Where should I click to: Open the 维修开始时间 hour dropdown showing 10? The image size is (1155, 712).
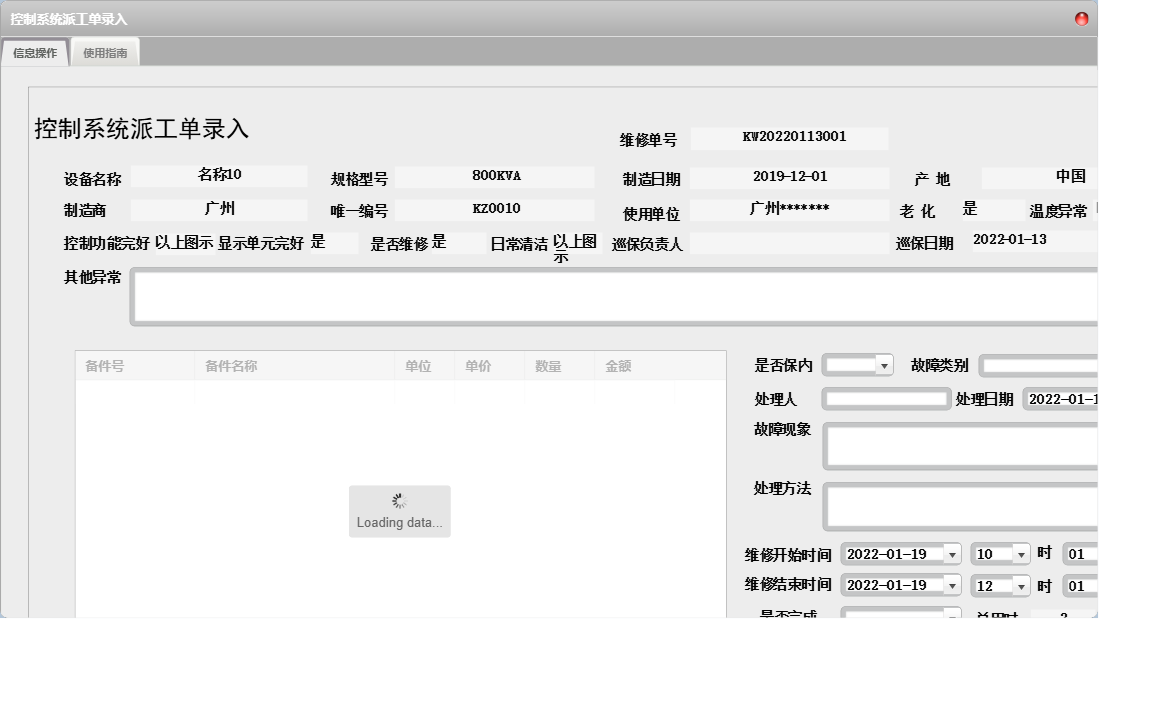click(1020, 554)
